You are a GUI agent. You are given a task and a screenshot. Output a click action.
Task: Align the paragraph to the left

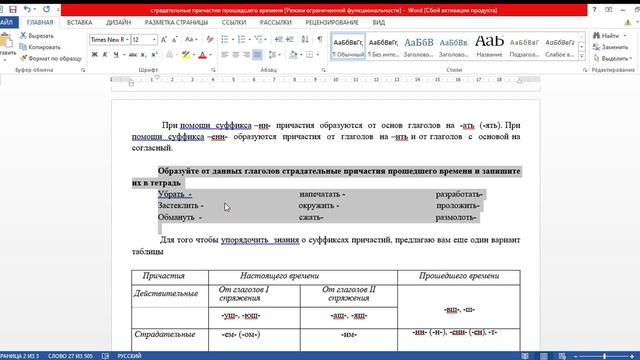coord(224,55)
